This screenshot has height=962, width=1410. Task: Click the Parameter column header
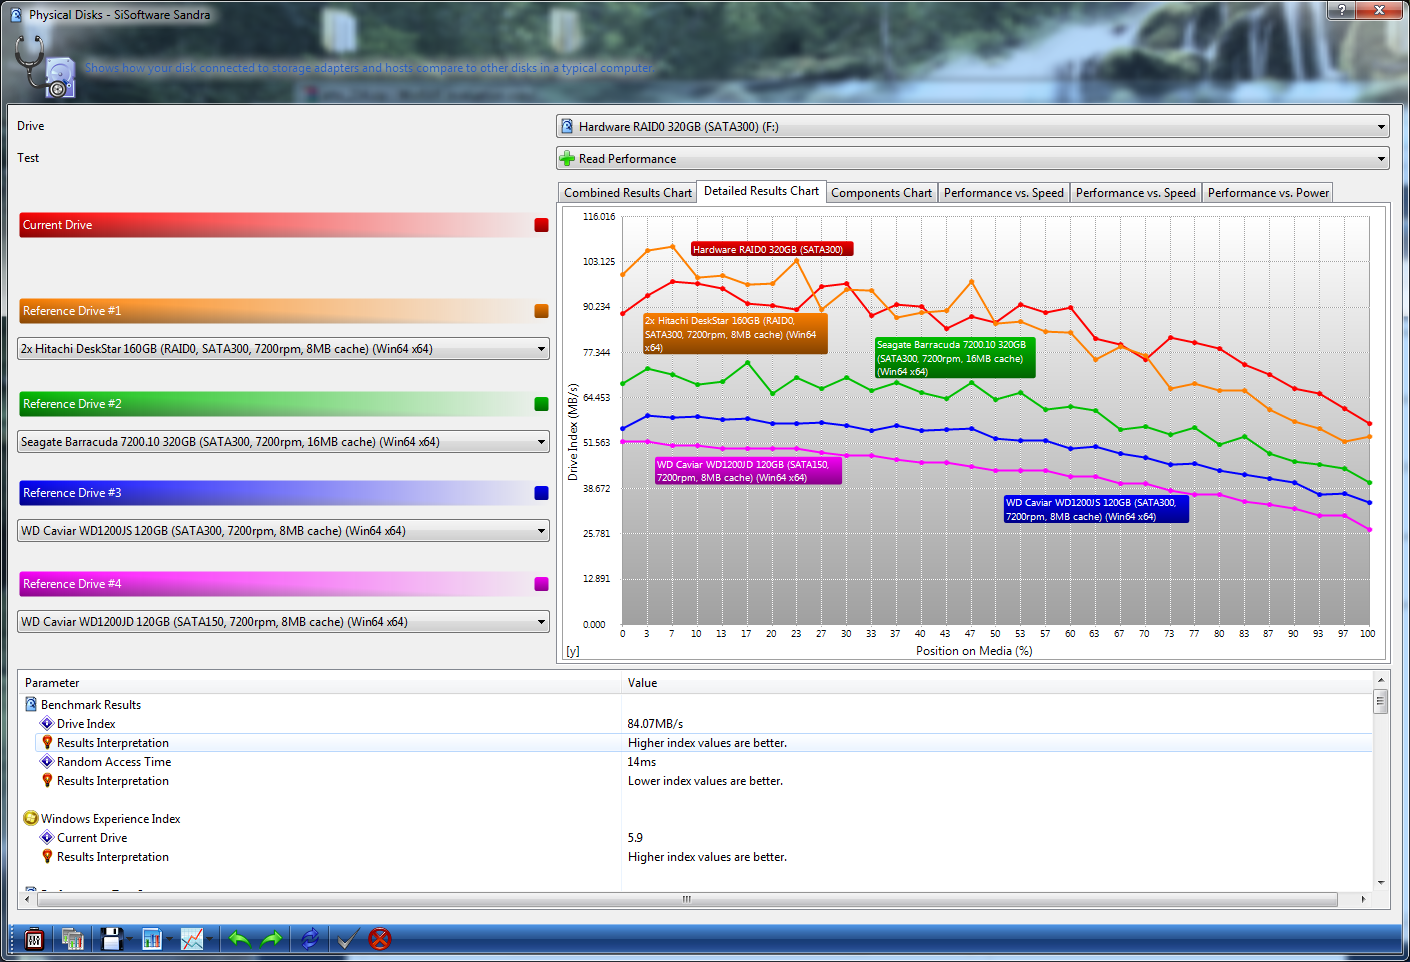[x=320, y=683]
